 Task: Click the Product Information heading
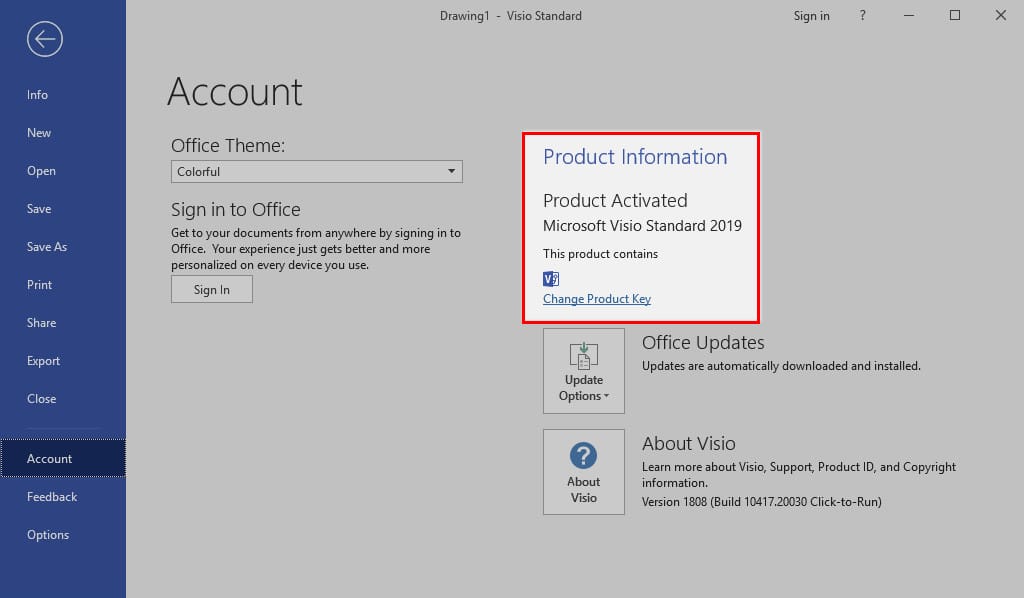pos(635,157)
